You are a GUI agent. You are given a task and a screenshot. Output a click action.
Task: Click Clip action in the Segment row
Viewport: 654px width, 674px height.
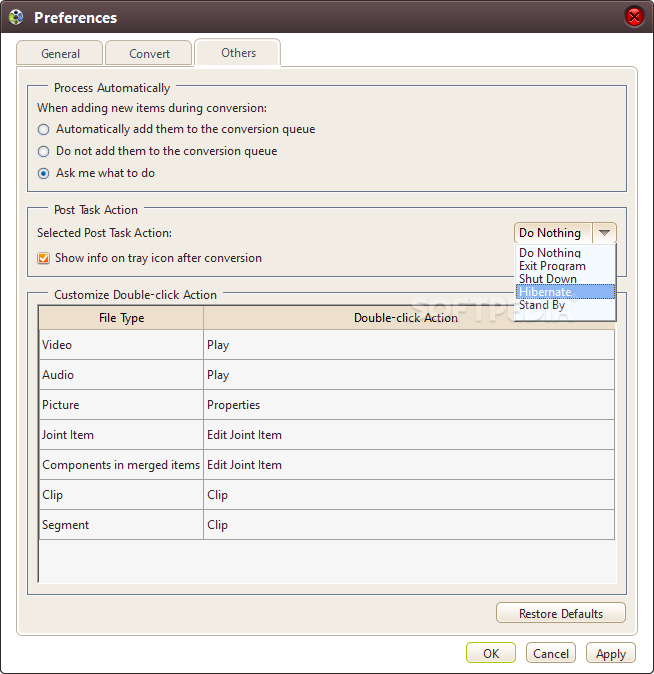[x=409, y=525]
